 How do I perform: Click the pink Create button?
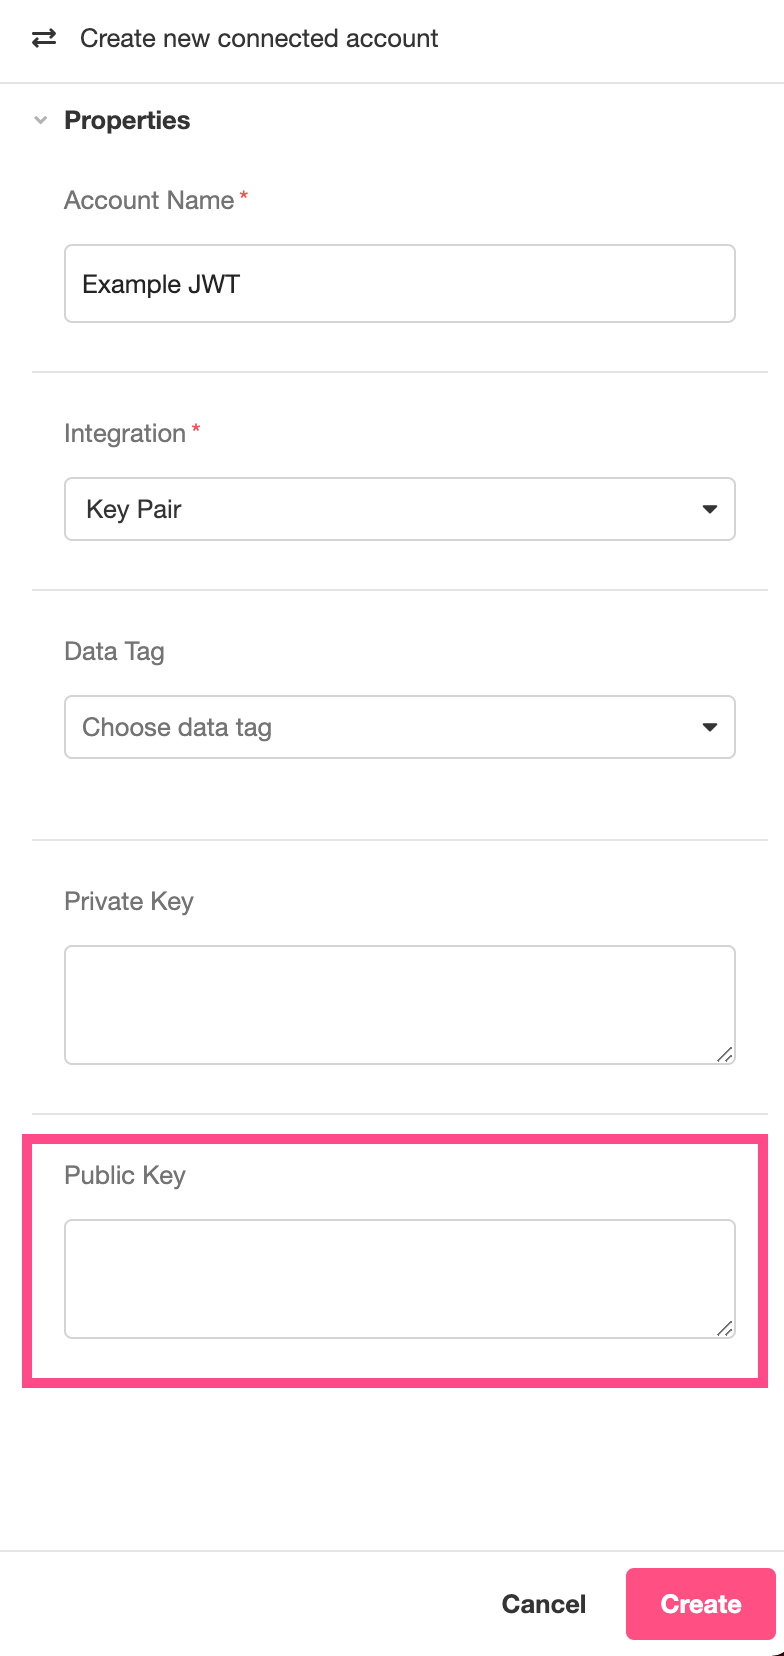tap(701, 1604)
